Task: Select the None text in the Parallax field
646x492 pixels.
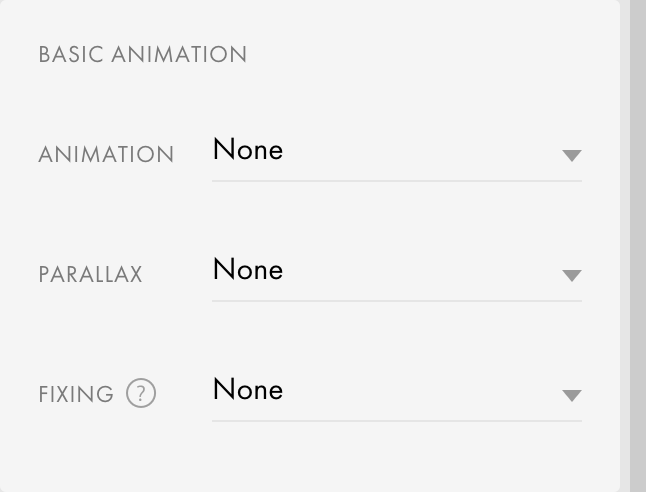Action: (248, 270)
